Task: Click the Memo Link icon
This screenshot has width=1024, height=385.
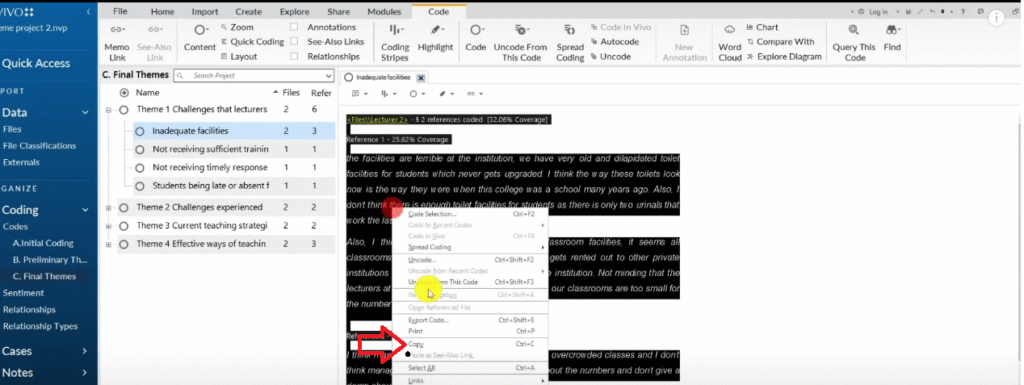Action: pyautogui.click(x=117, y=30)
